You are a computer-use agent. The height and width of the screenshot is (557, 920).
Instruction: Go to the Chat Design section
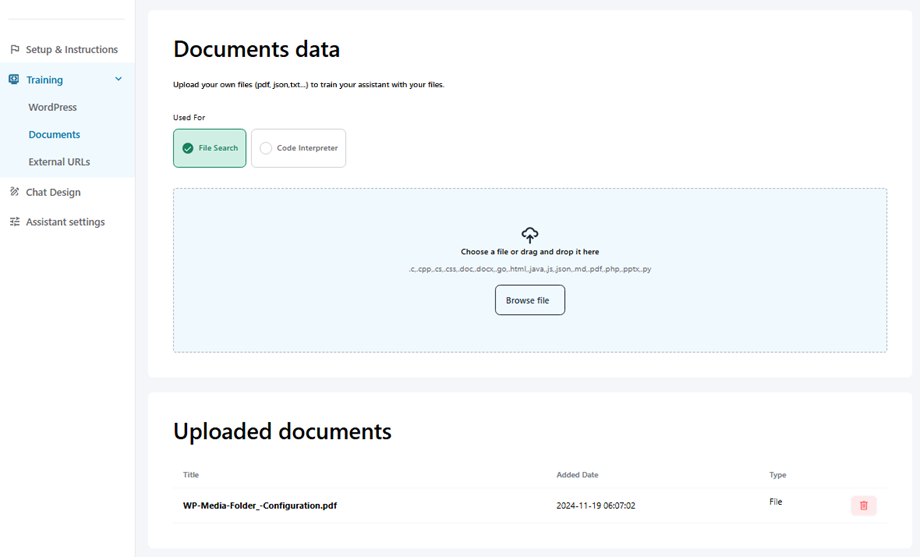pyautogui.click(x=53, y=192)
